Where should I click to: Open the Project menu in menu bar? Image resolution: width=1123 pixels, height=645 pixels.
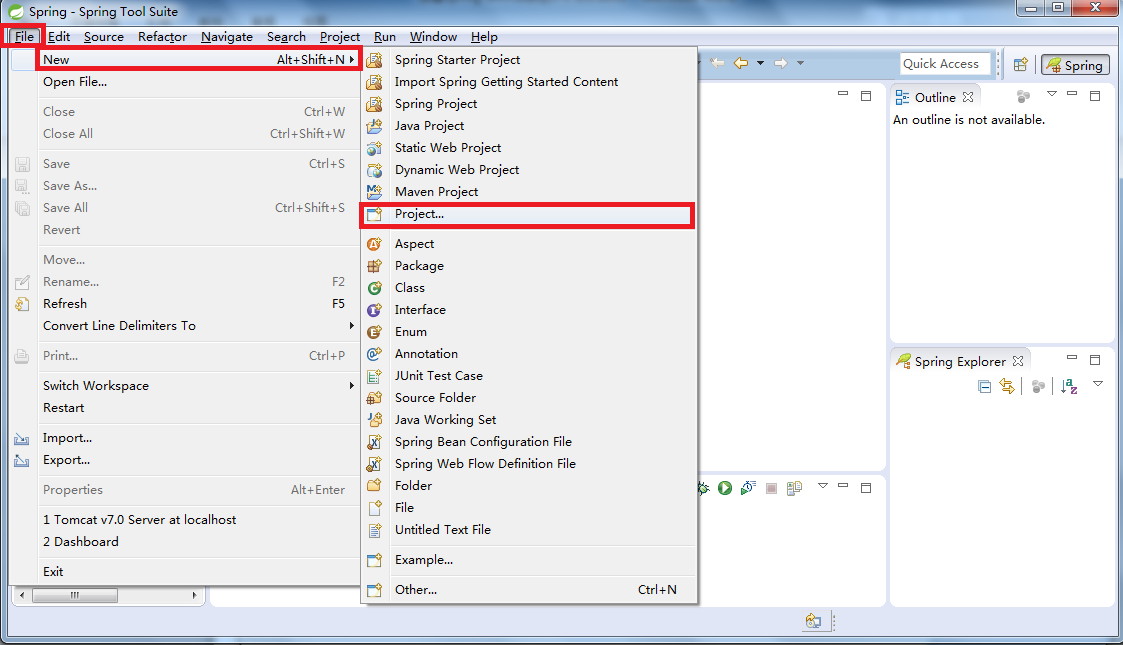coord(339,37)
